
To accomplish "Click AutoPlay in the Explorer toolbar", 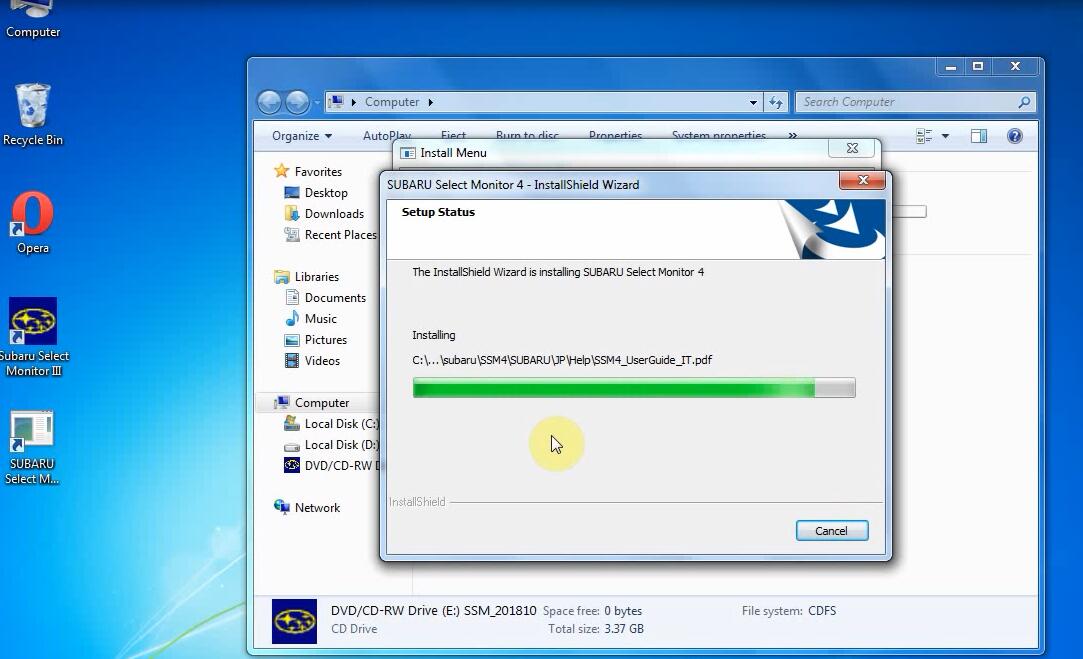I will 387,135.
